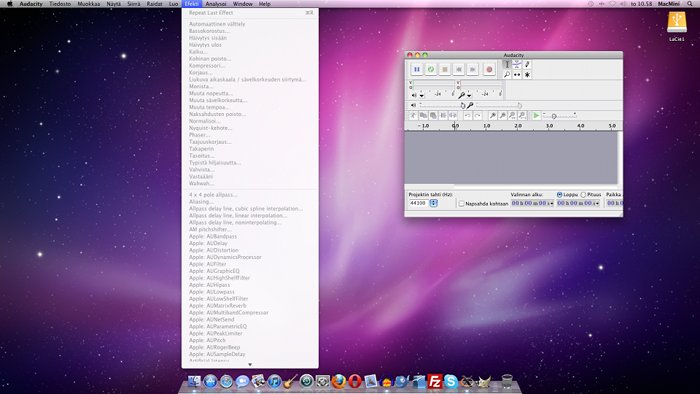Click the Redo arrow icon
Image resolution: width=700 pixels, height=394 pixels.
click(x=477, y=116)
